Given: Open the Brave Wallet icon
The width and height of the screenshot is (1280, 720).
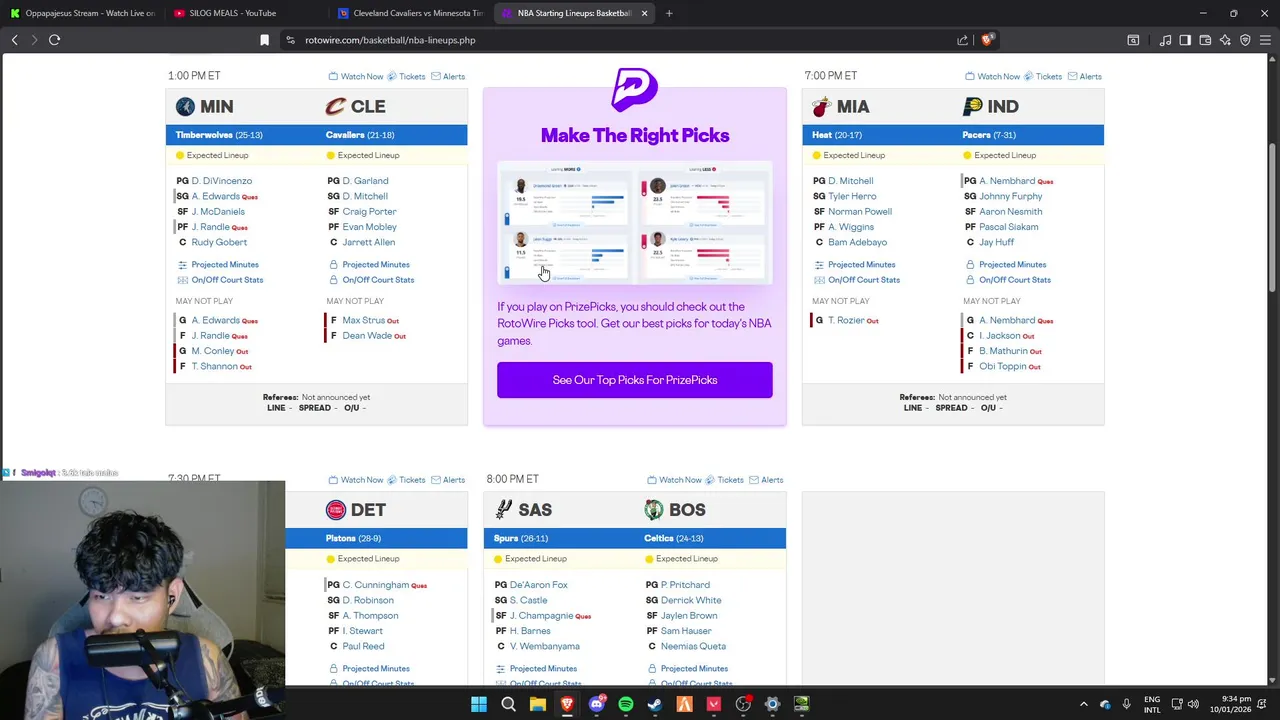Looking at the screenshot, I should 1205,40.
